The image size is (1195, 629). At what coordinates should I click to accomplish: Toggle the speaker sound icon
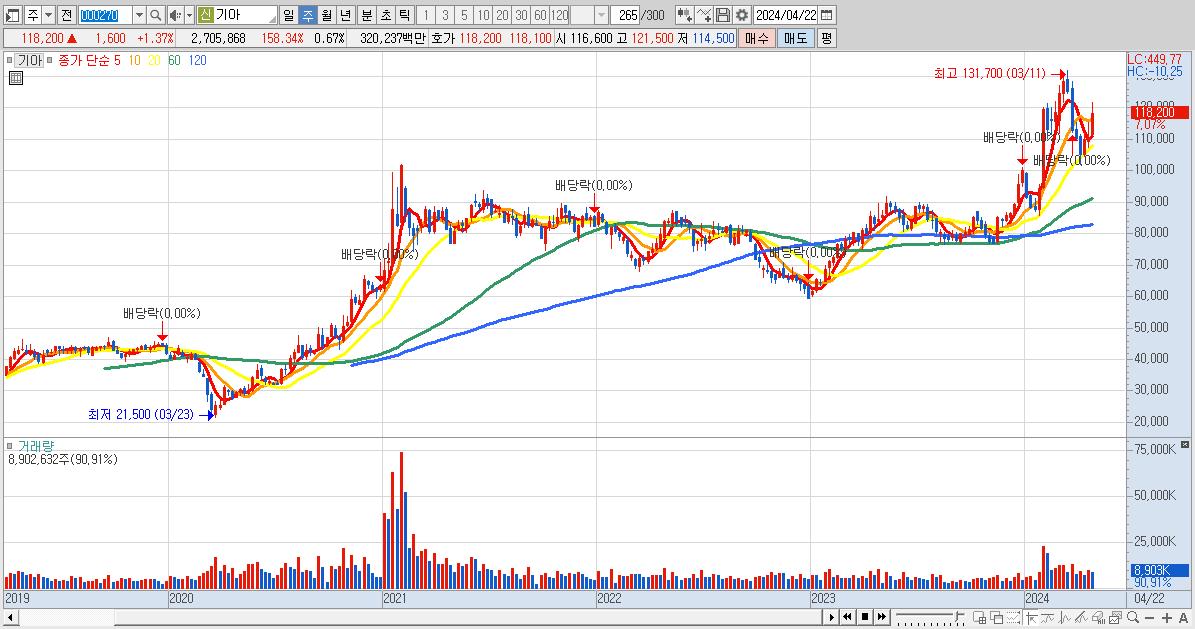pos(175,15)
